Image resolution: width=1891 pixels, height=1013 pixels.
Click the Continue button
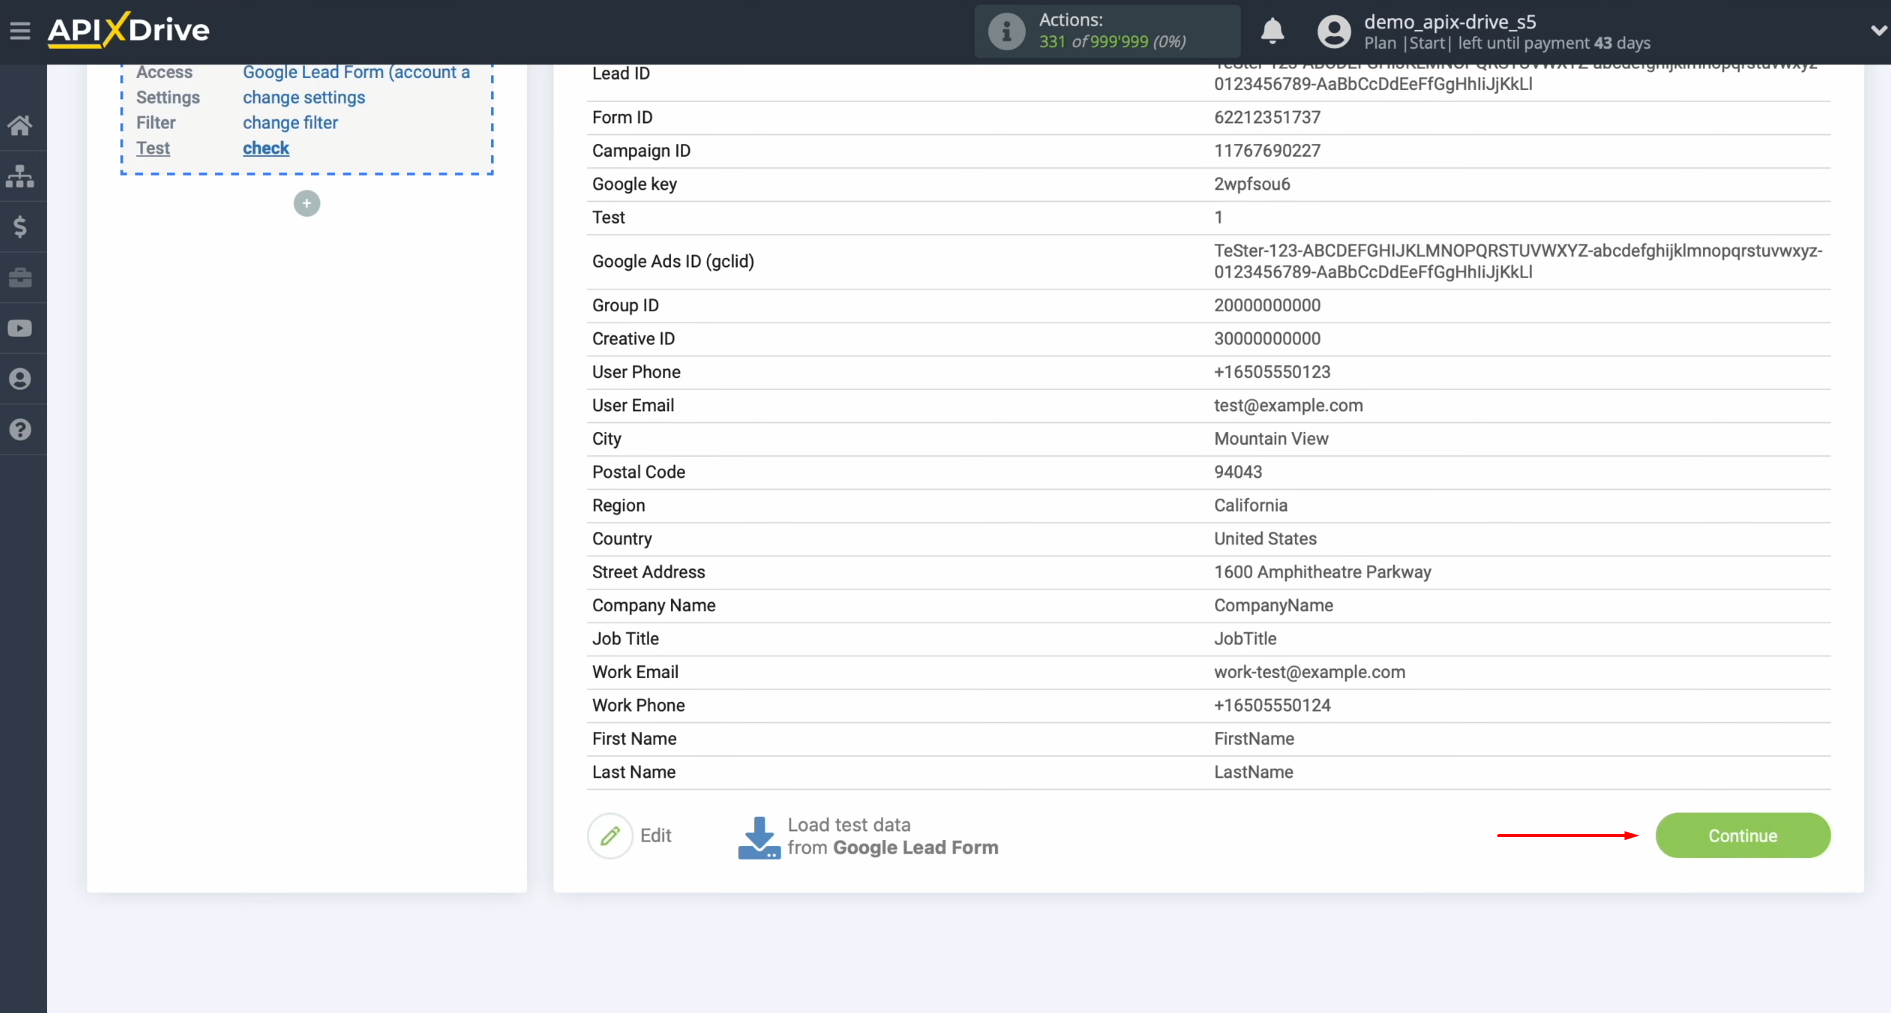click(1742, 835)
